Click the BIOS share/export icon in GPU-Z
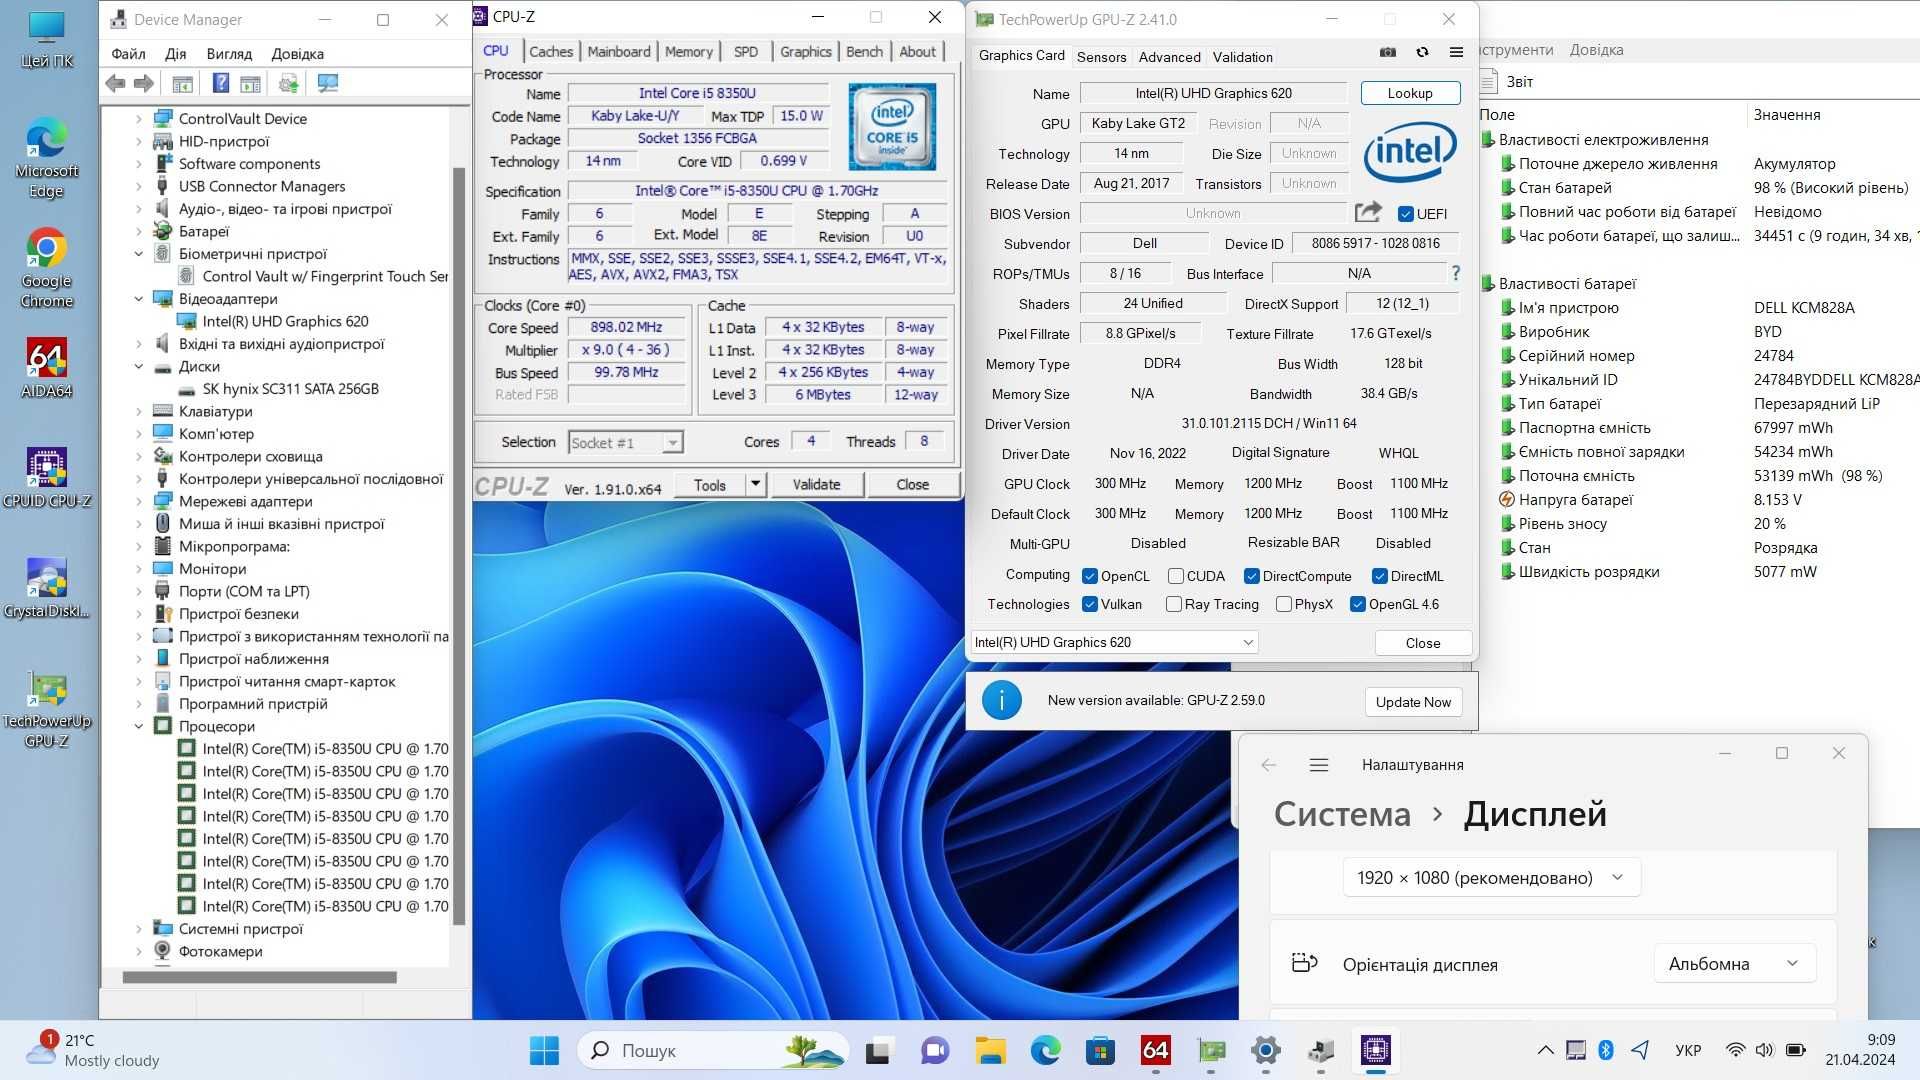This screenshot has height=1080, width=1920. 1368,212
